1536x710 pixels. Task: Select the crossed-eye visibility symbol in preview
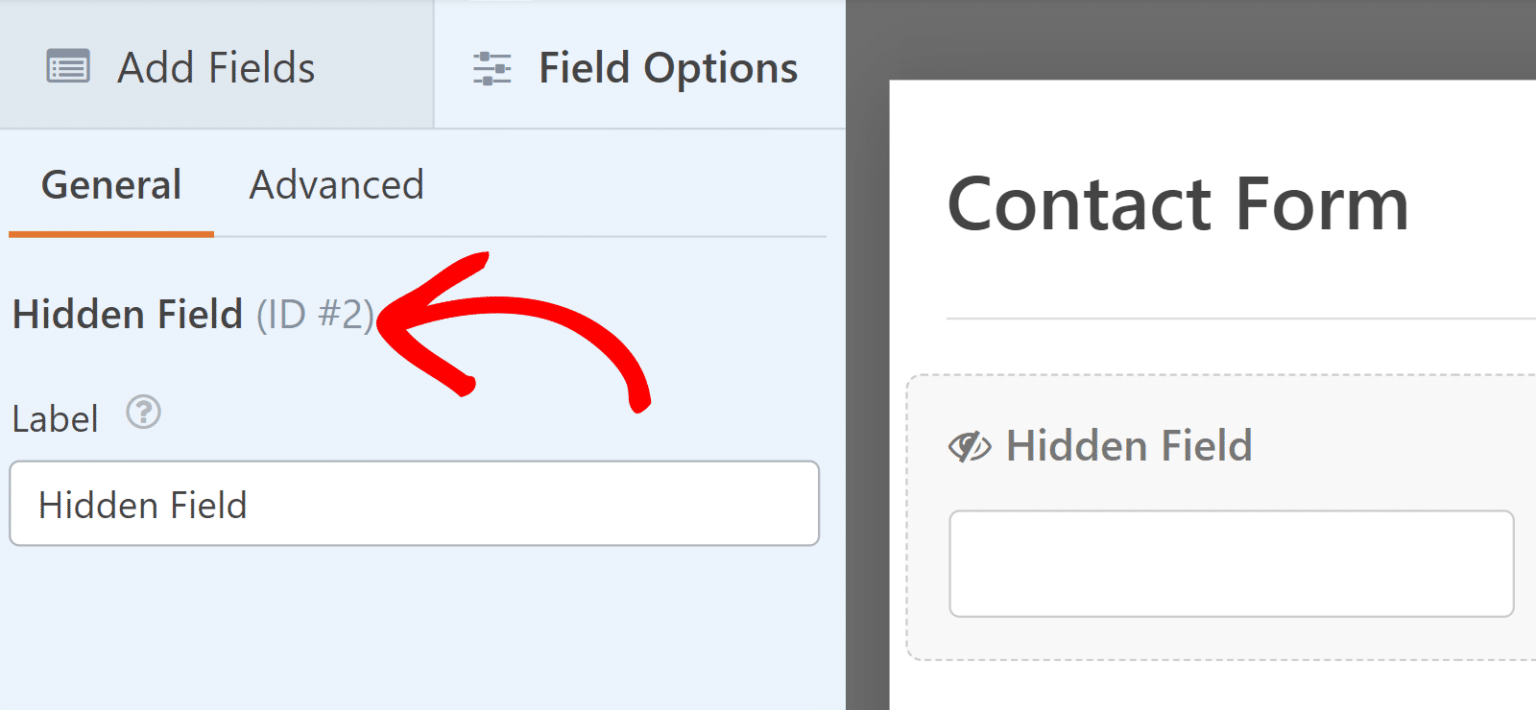coord(972,444)
